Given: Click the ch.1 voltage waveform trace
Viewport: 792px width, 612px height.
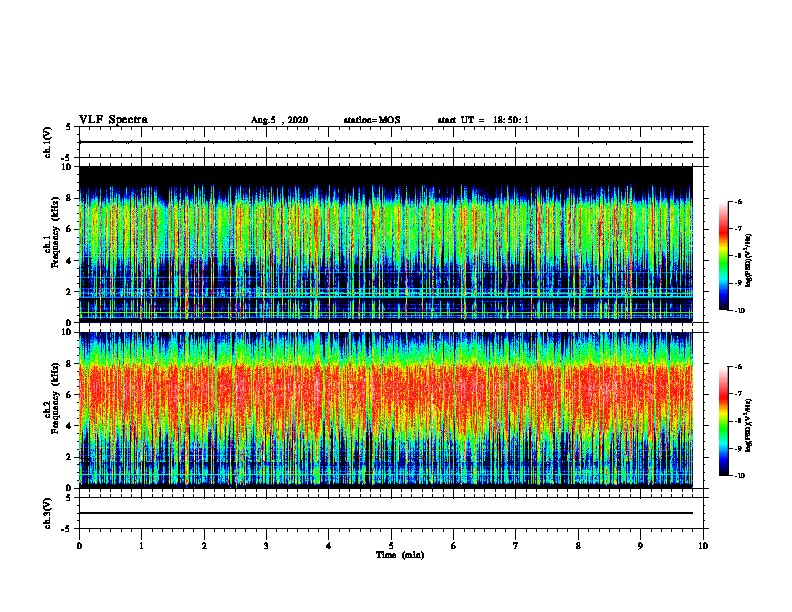Looking at the screenshot, I should (x=386, y=142).
